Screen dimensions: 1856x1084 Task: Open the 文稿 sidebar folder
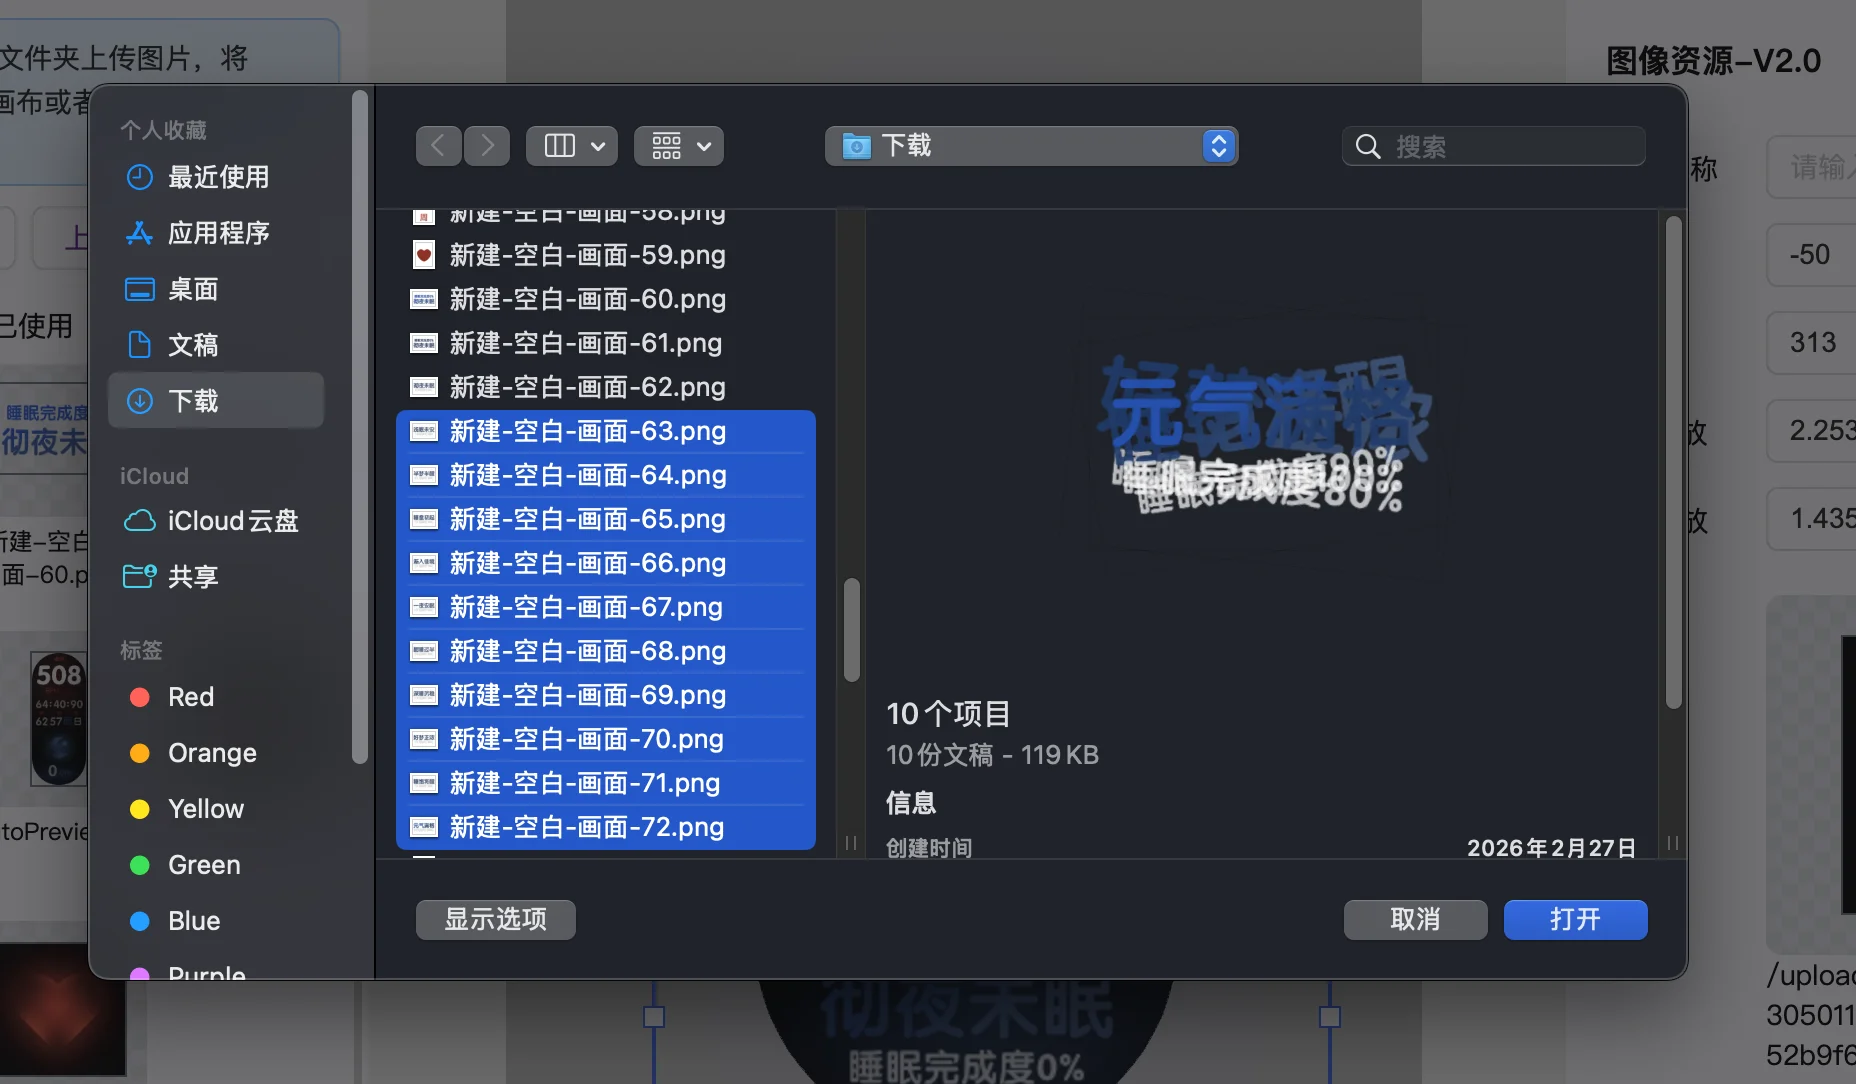192,345
